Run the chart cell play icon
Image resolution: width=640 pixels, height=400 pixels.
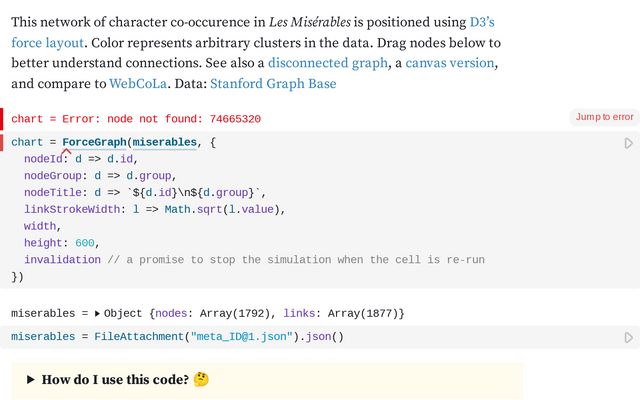coord(628,144)
